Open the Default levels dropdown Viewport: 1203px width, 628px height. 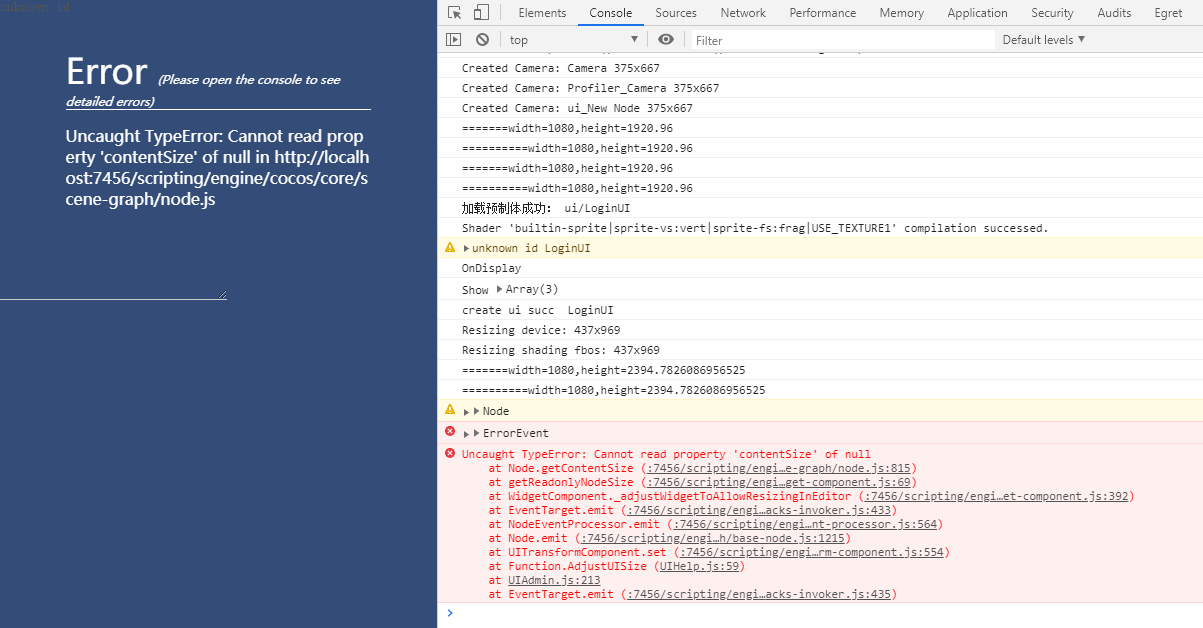[x=1044, y=40]
